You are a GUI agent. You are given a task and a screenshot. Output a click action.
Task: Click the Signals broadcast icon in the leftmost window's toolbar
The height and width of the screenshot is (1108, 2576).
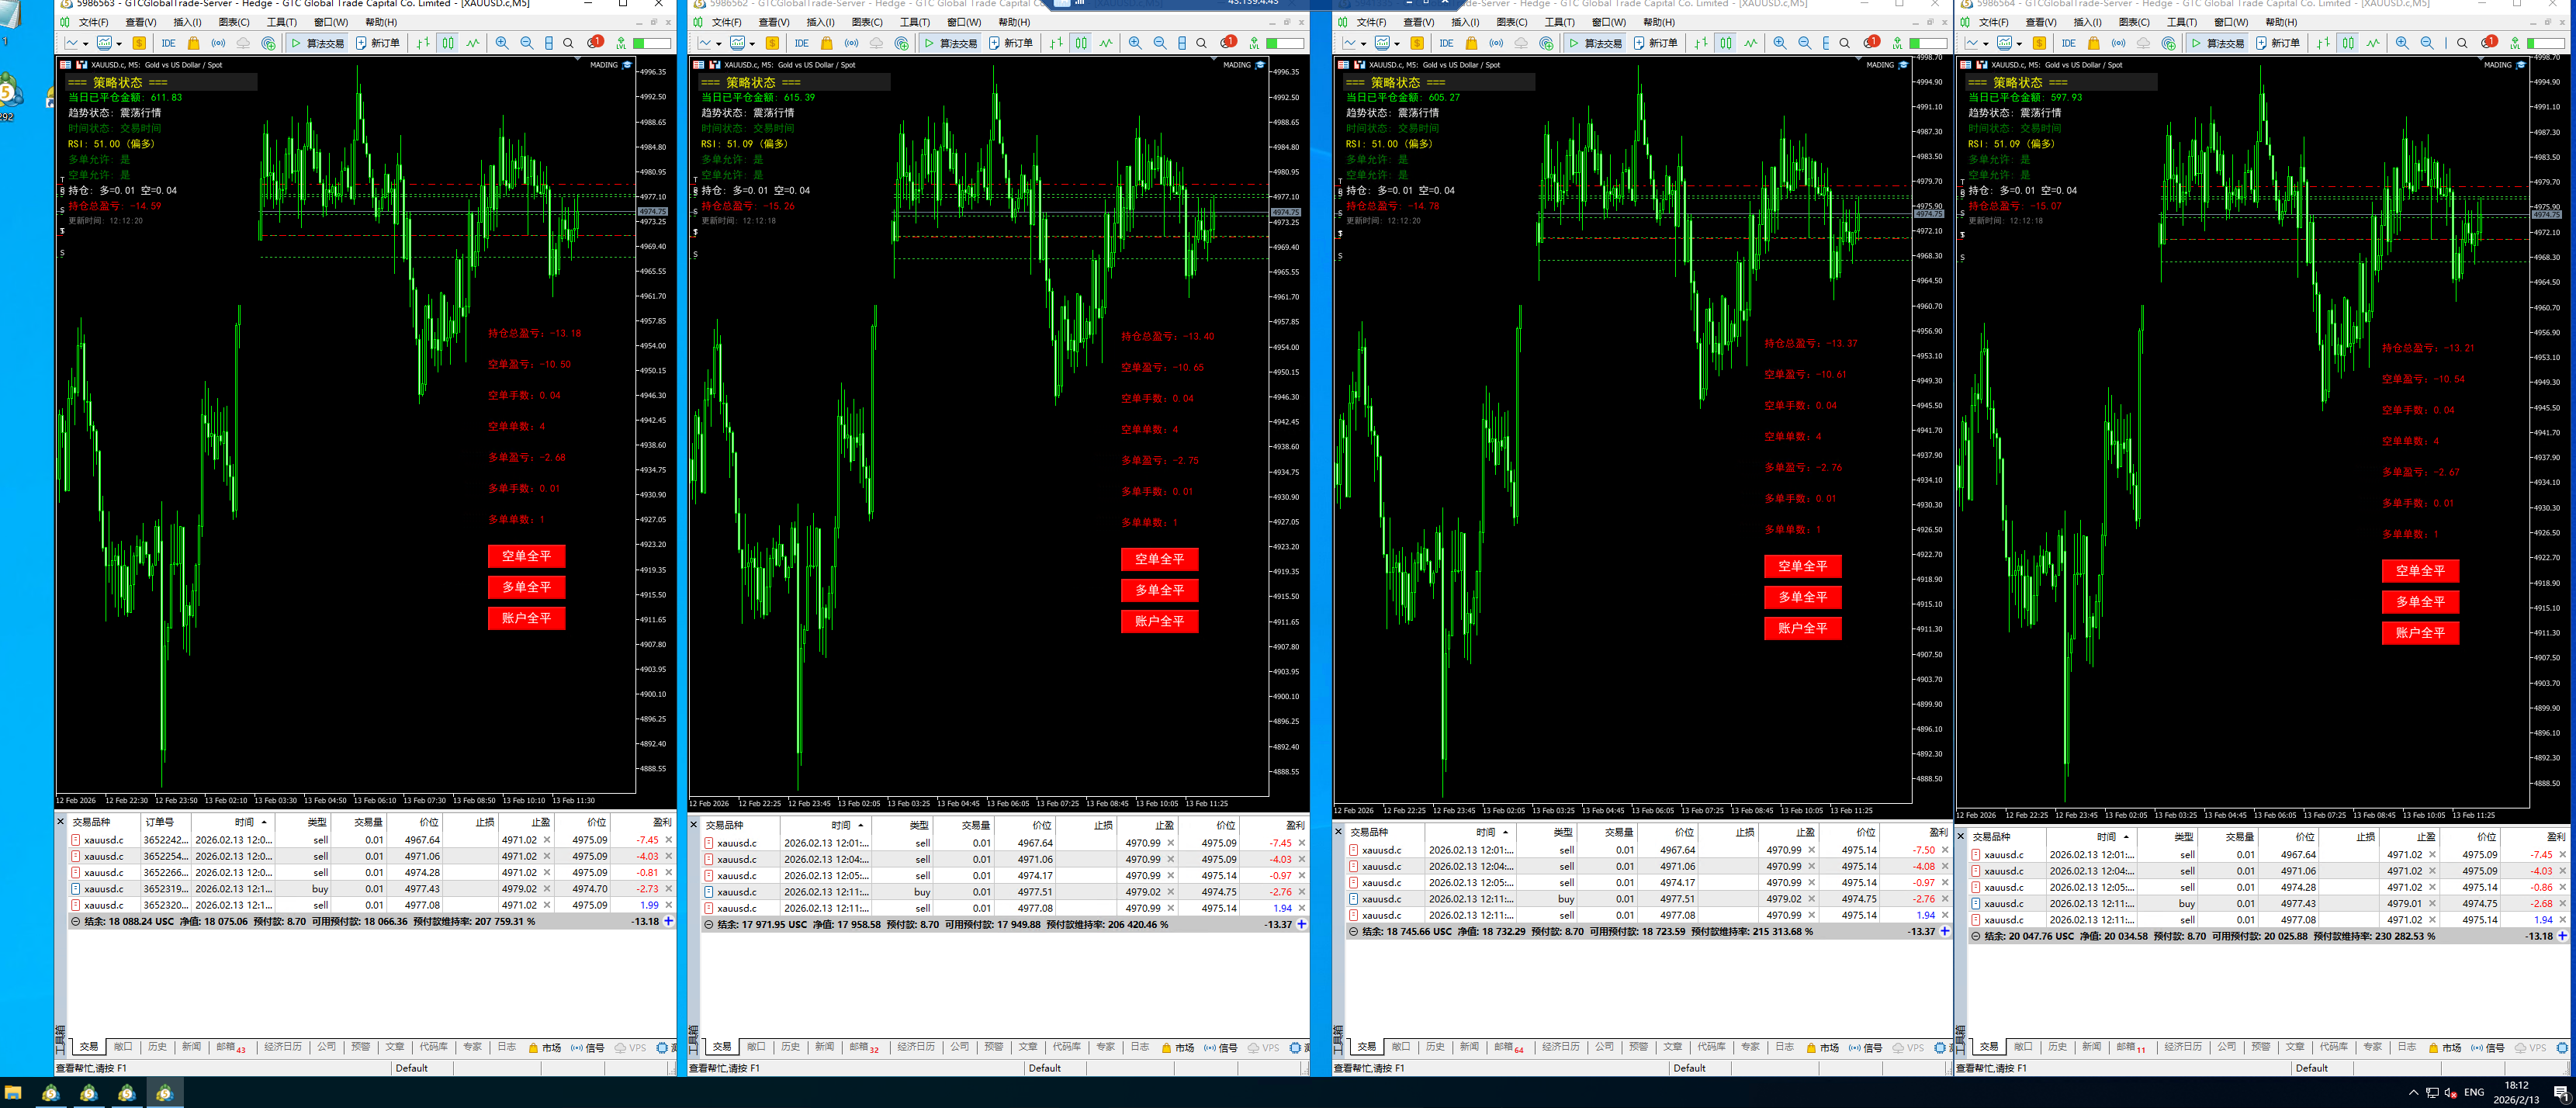(x=218, y=43)
